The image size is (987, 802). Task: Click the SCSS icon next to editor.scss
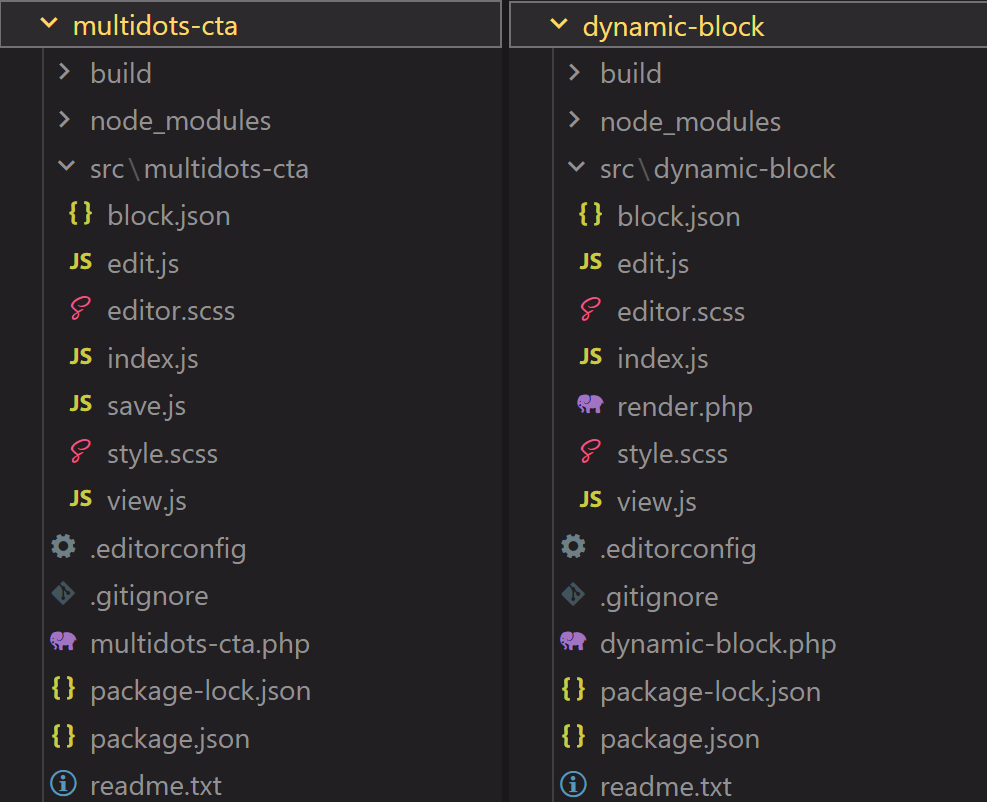[81, 311]
